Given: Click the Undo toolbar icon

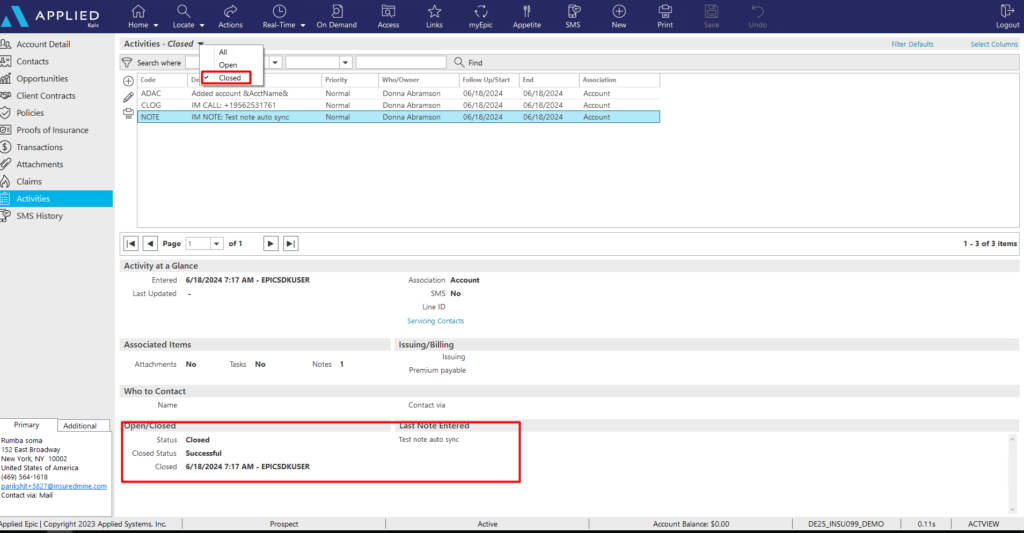Looking at the screenshot, I should click(758, 12).
